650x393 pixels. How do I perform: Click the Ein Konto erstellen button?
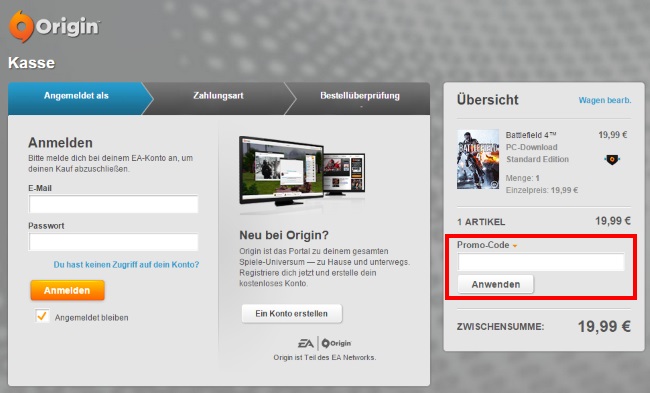292,313
